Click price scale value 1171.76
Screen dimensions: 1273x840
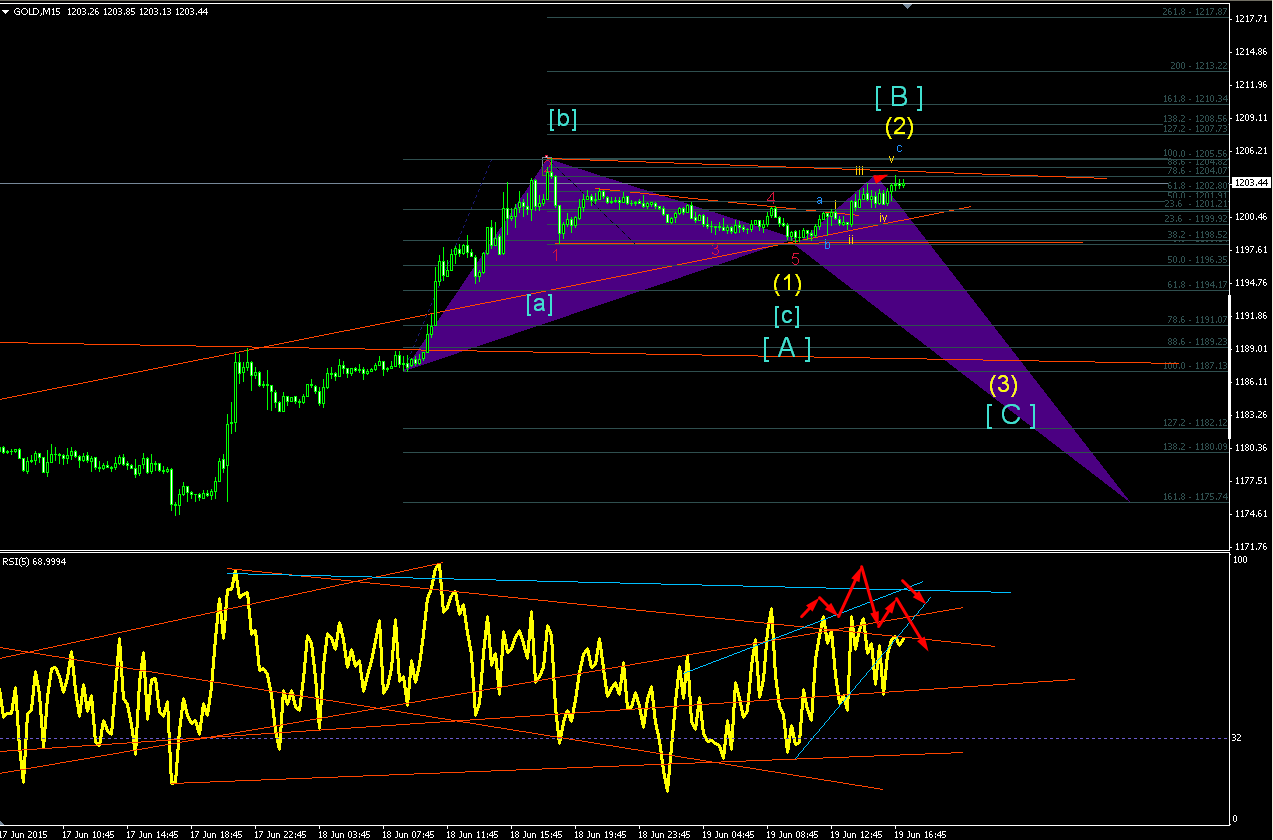point(1251,546)
